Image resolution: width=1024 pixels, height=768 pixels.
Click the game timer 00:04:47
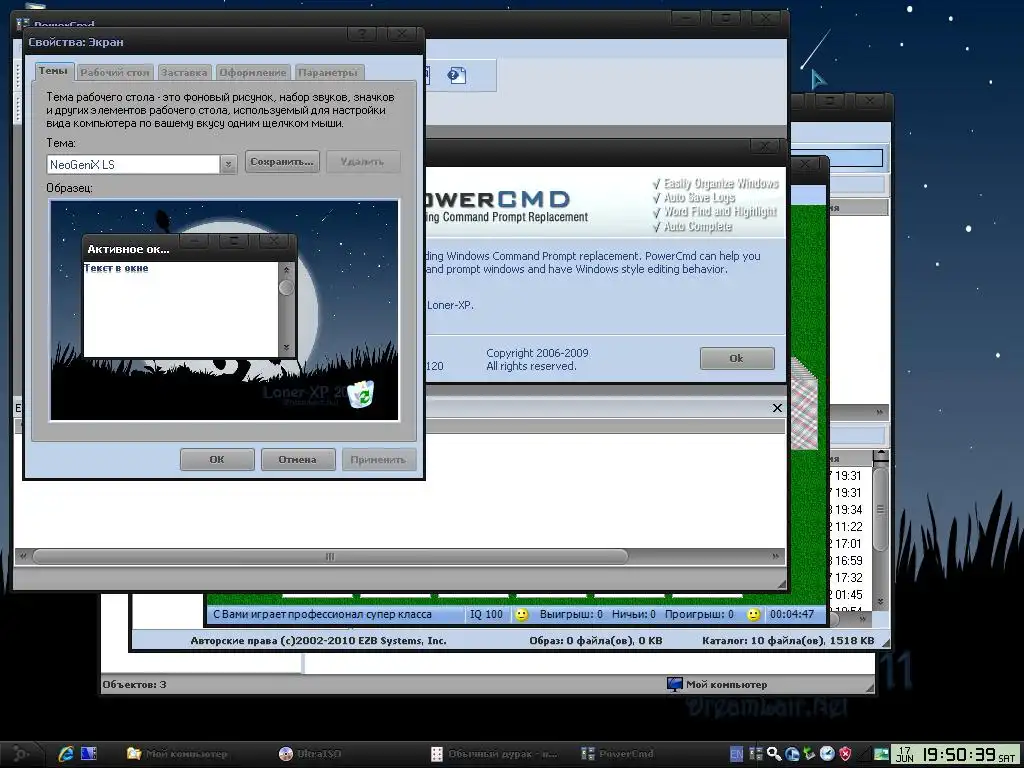[x=792, y=615]
